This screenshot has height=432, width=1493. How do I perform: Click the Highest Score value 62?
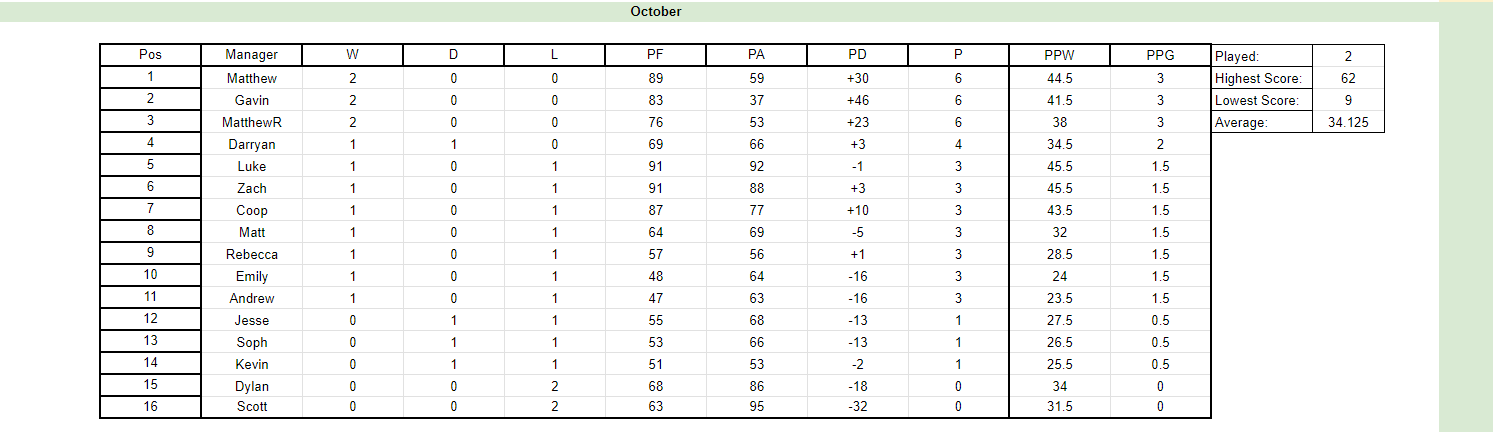[x=1347, y=78]
